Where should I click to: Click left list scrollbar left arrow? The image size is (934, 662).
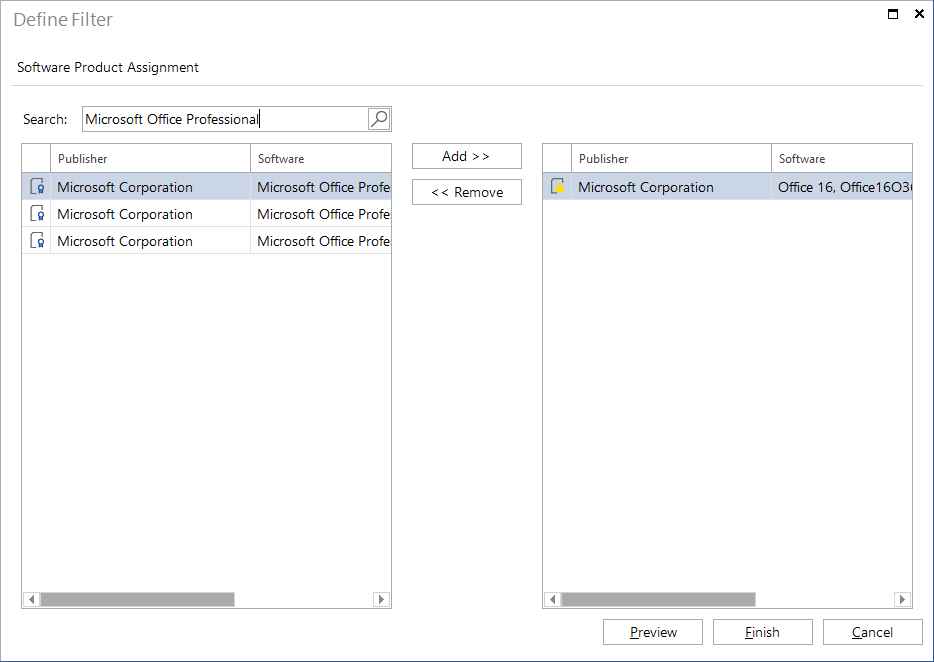(x=32, y=599)
